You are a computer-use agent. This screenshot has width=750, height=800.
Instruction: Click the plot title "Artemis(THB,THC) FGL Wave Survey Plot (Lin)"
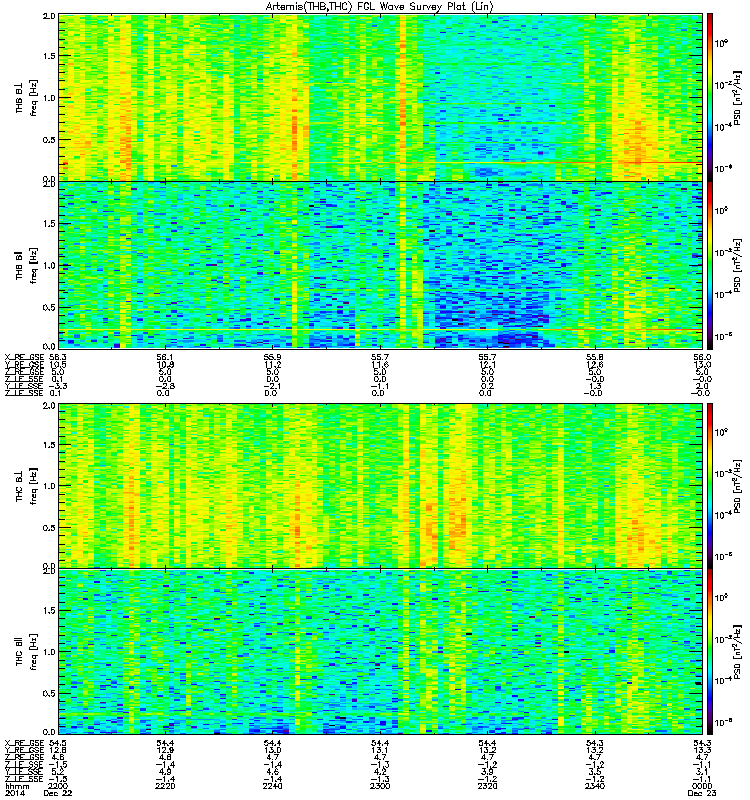(379, 7)
